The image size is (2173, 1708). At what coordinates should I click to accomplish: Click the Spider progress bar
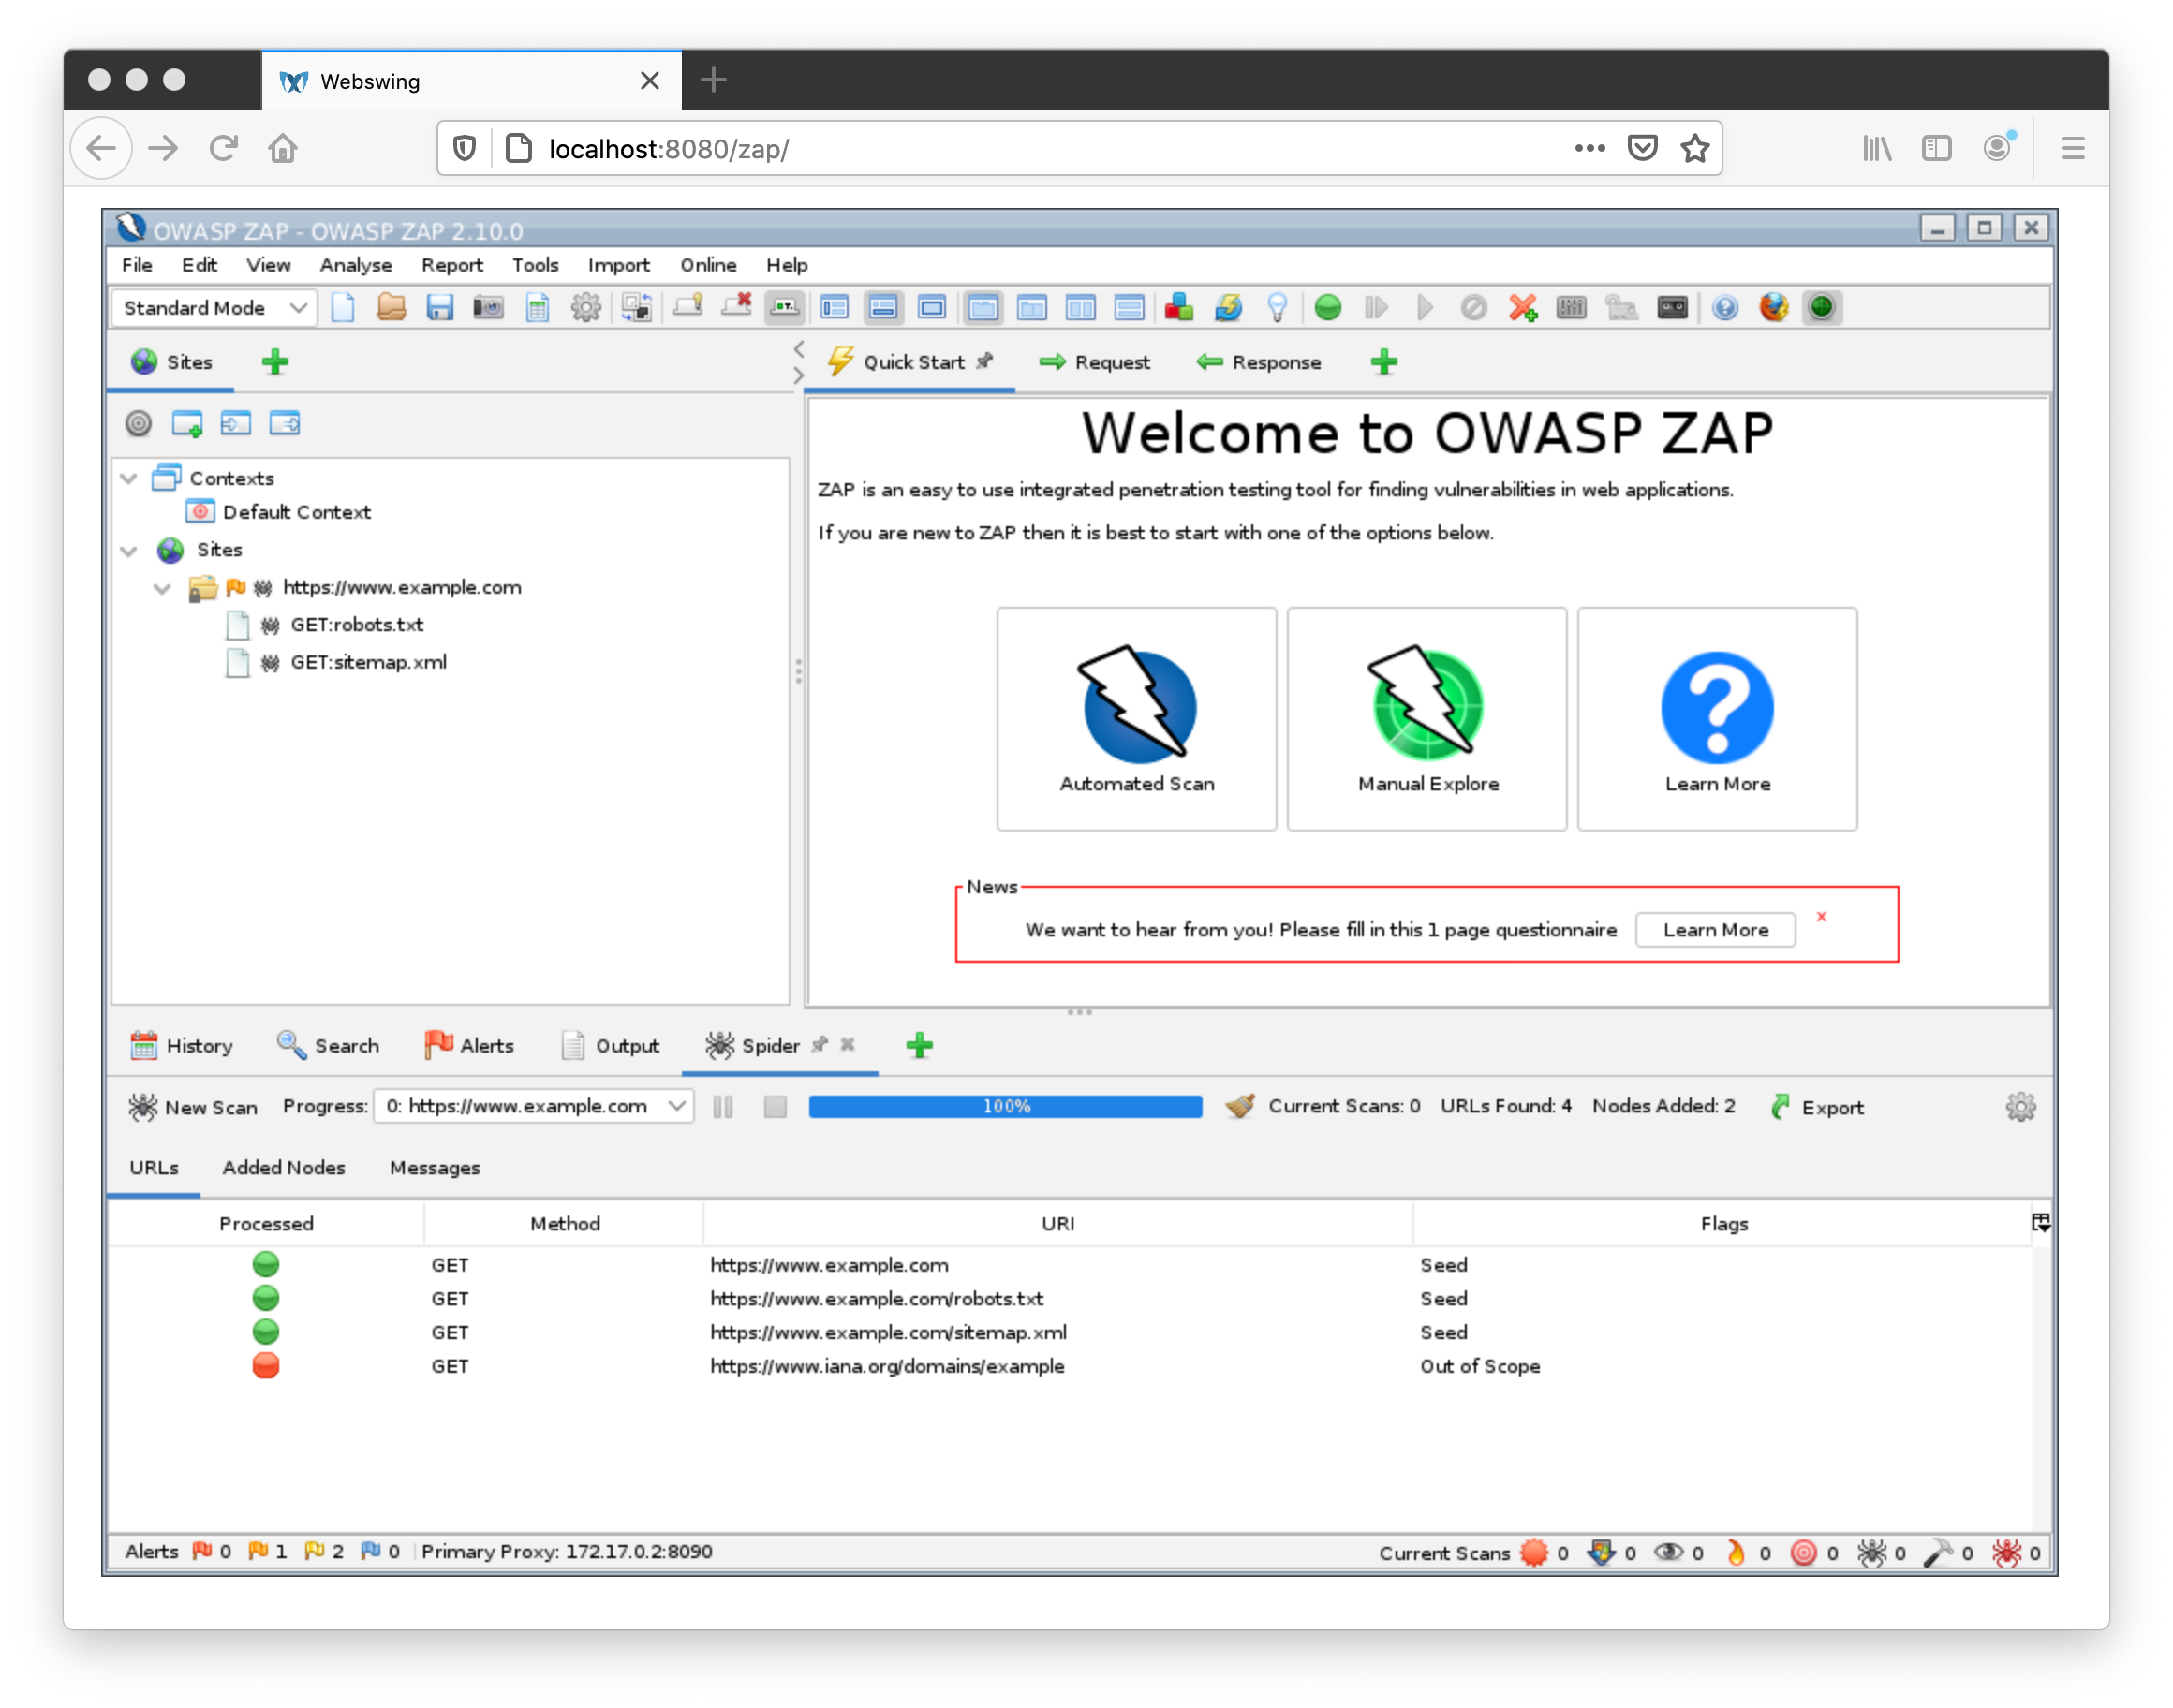(x=1005, y=1105)
